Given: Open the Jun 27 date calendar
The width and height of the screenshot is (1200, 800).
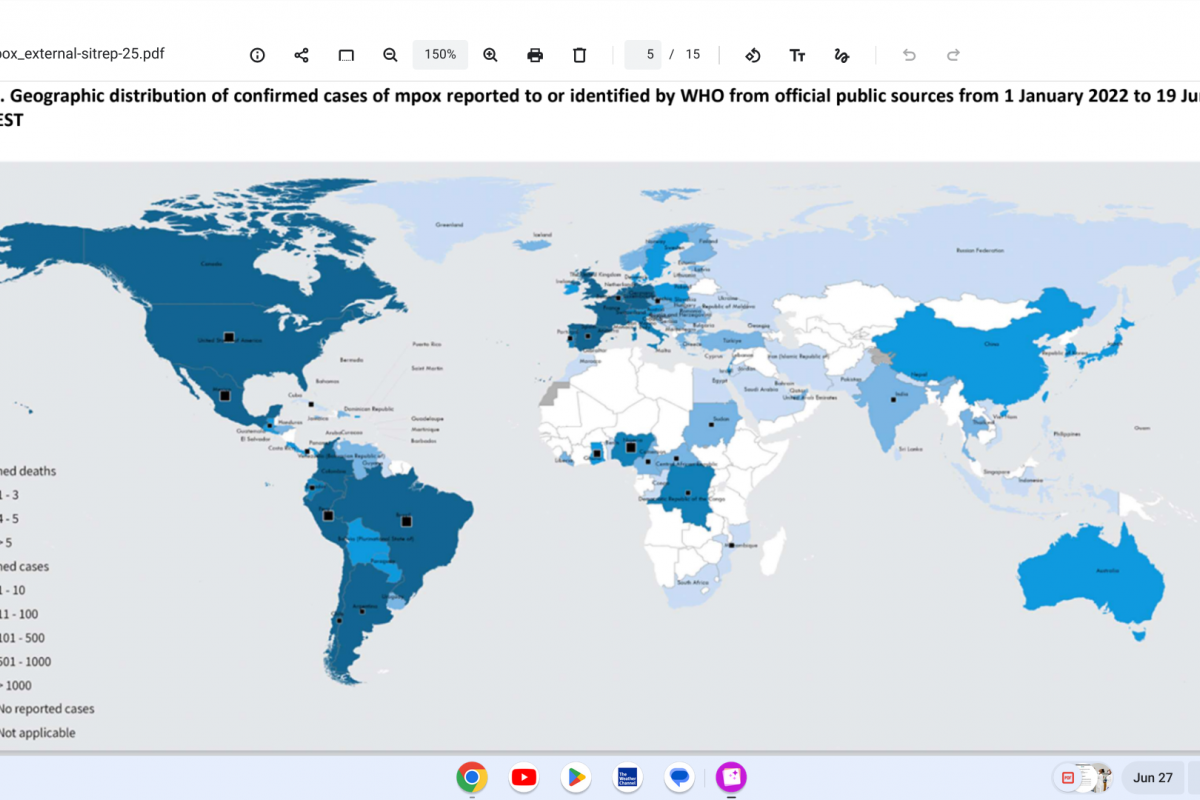Looking at the screenshot, I should (x=1152, y=777).
